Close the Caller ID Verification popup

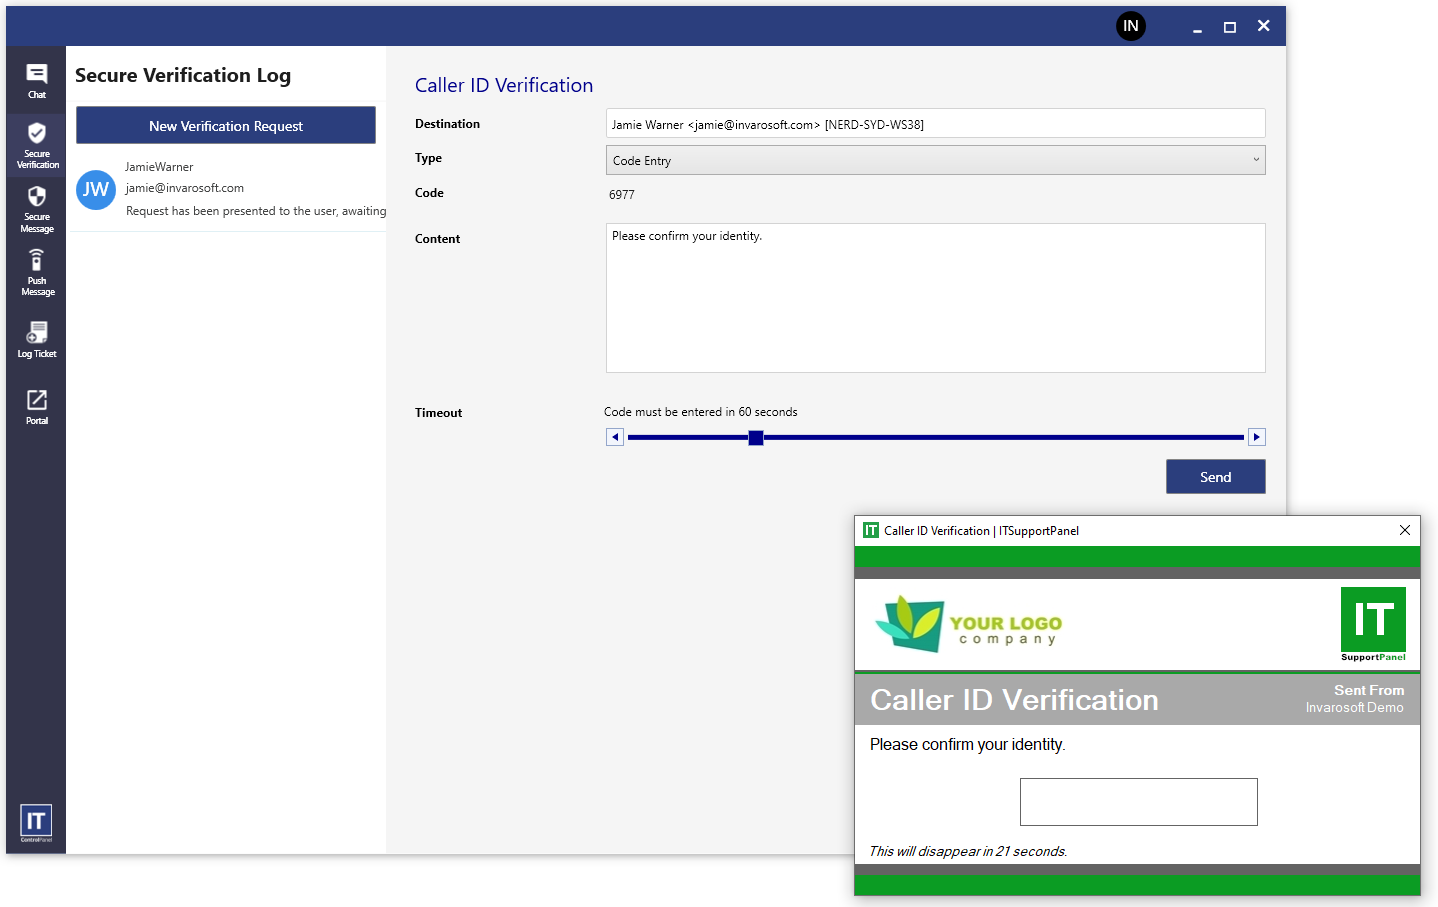coord(1404,530)
